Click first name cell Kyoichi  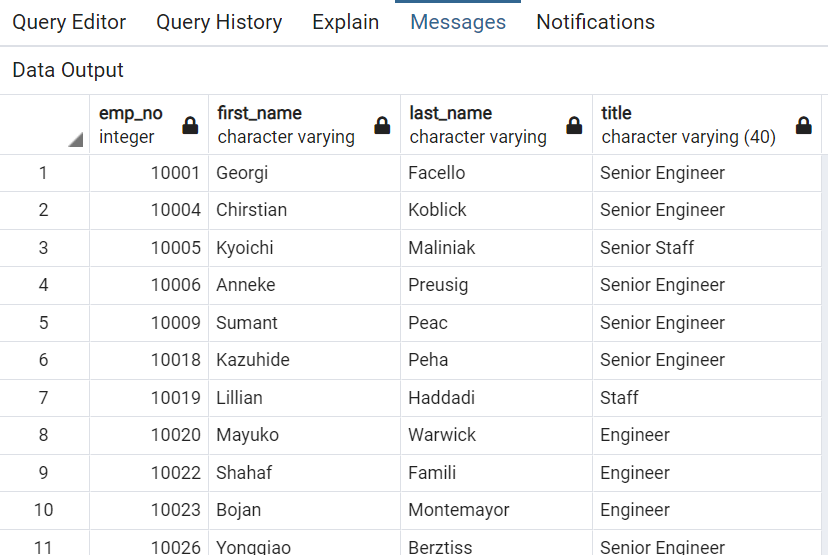(x=305, y=248)
